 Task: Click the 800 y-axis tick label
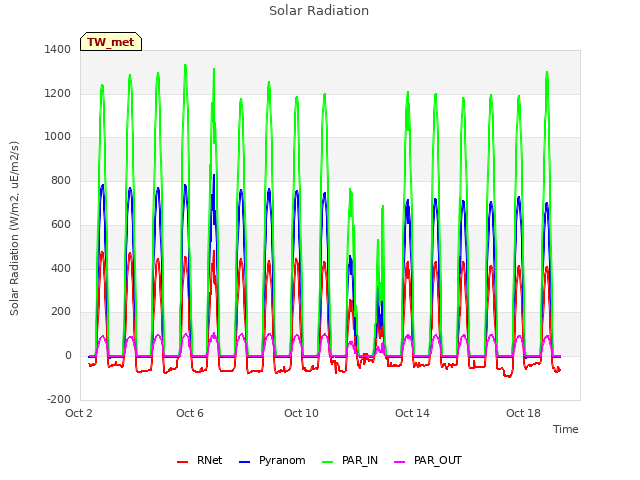point(61,180)
